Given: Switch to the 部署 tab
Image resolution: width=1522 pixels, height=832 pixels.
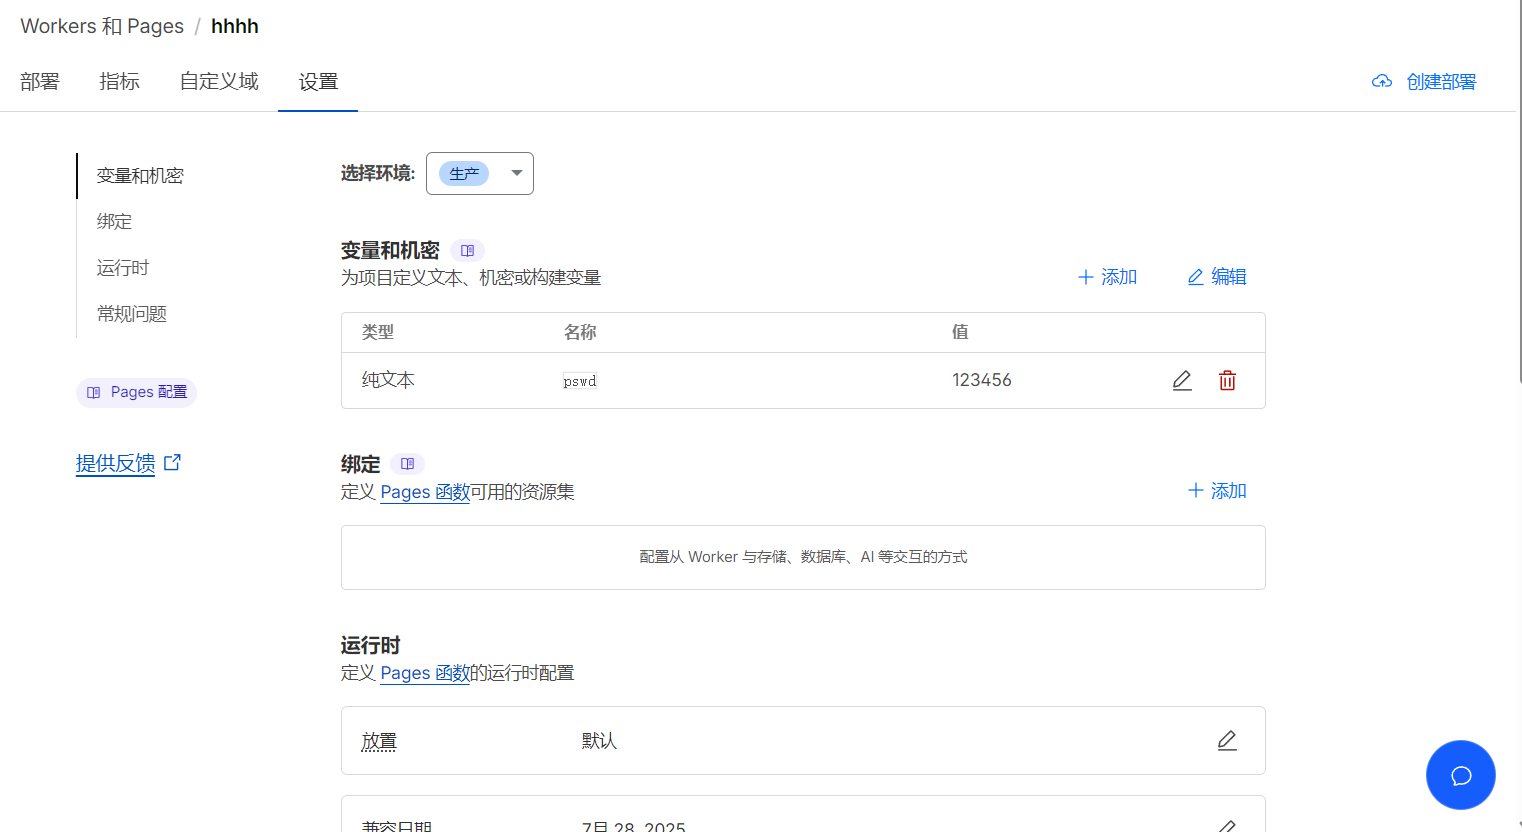Looking at the screenshot, I should (x=40, y=82).
